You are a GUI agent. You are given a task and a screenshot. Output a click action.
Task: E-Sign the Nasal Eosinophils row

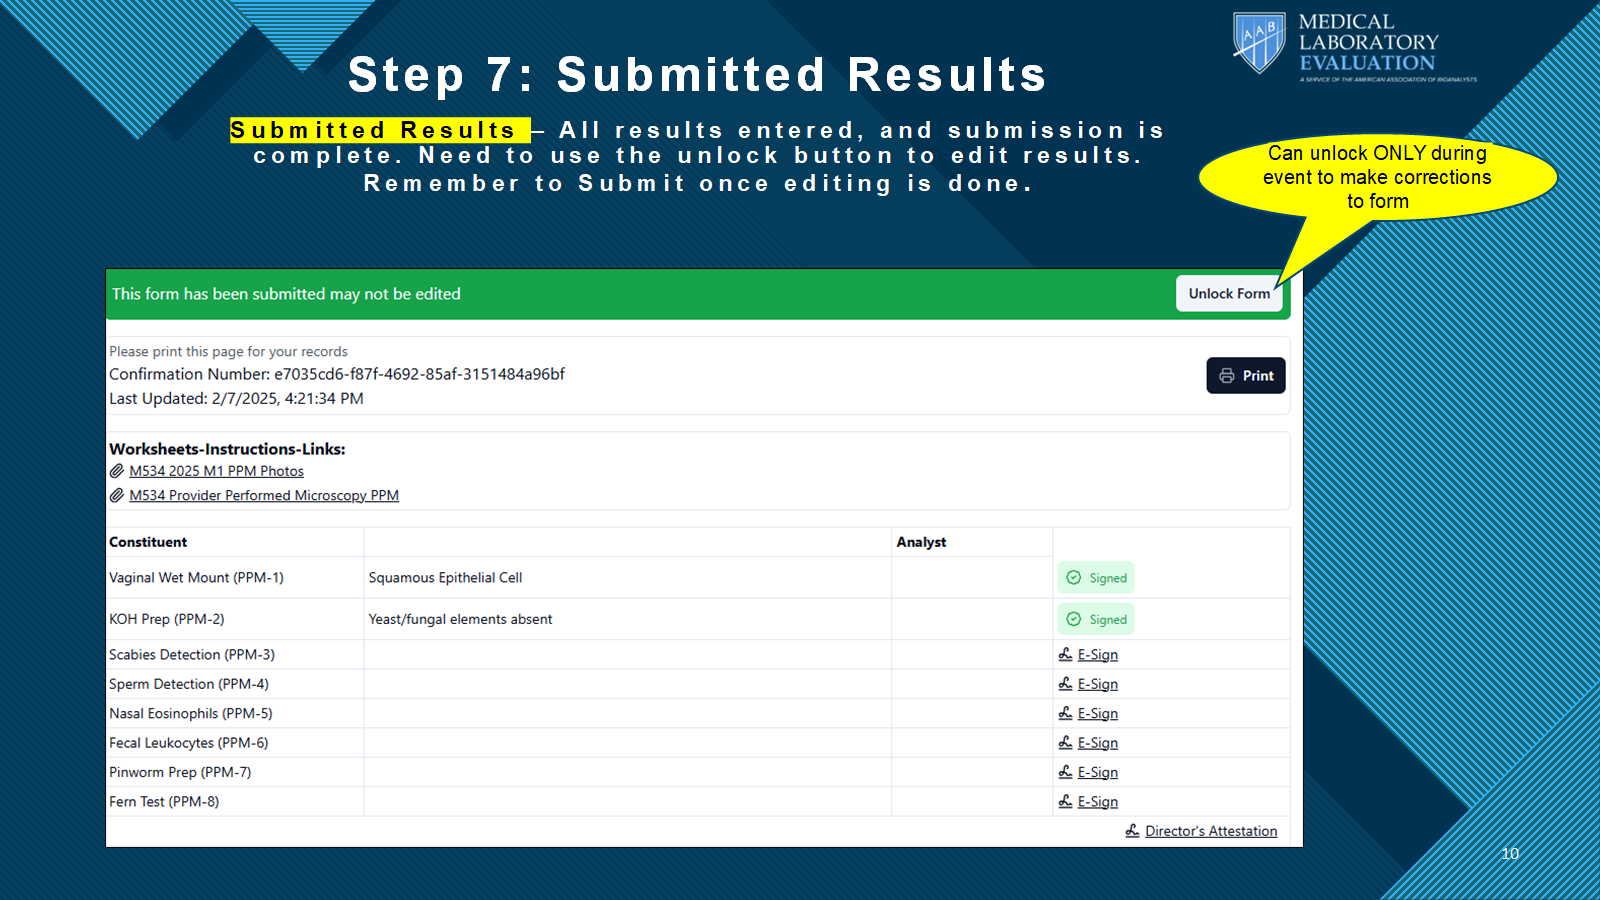click(x=1097, y=714)
